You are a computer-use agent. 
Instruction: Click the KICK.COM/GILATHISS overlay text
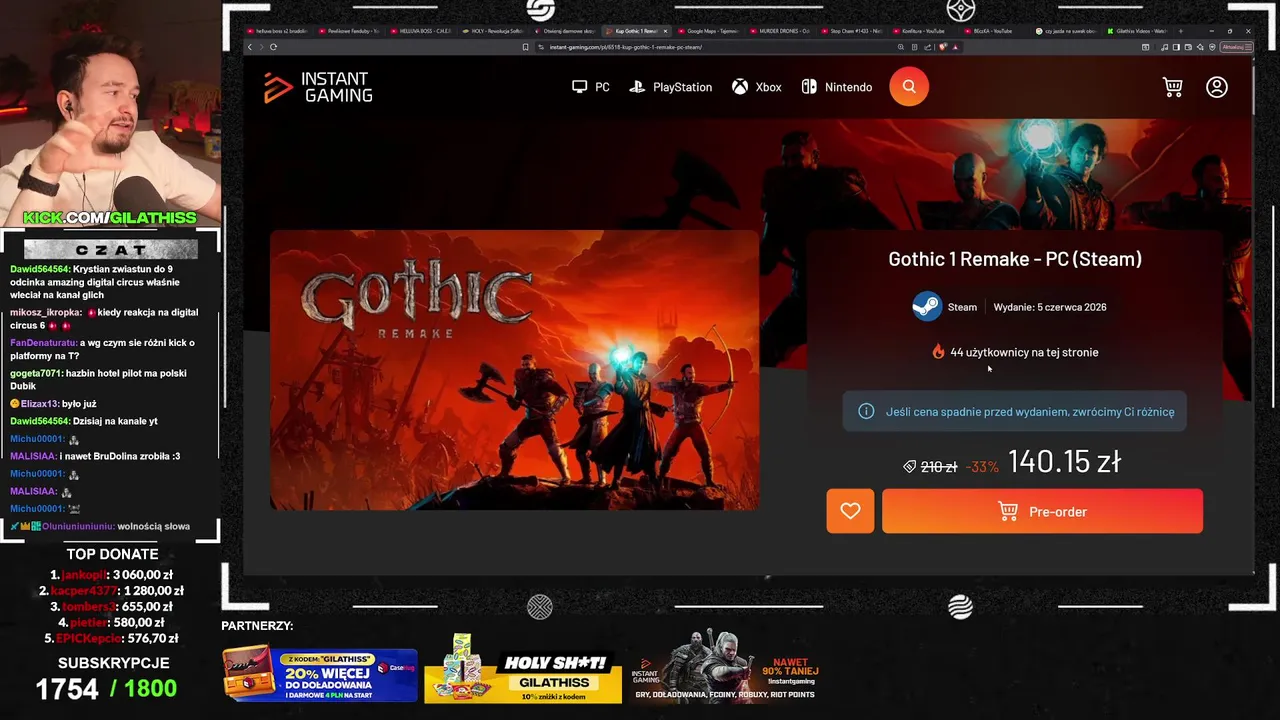pyautogui.click(x=110, y=217)
